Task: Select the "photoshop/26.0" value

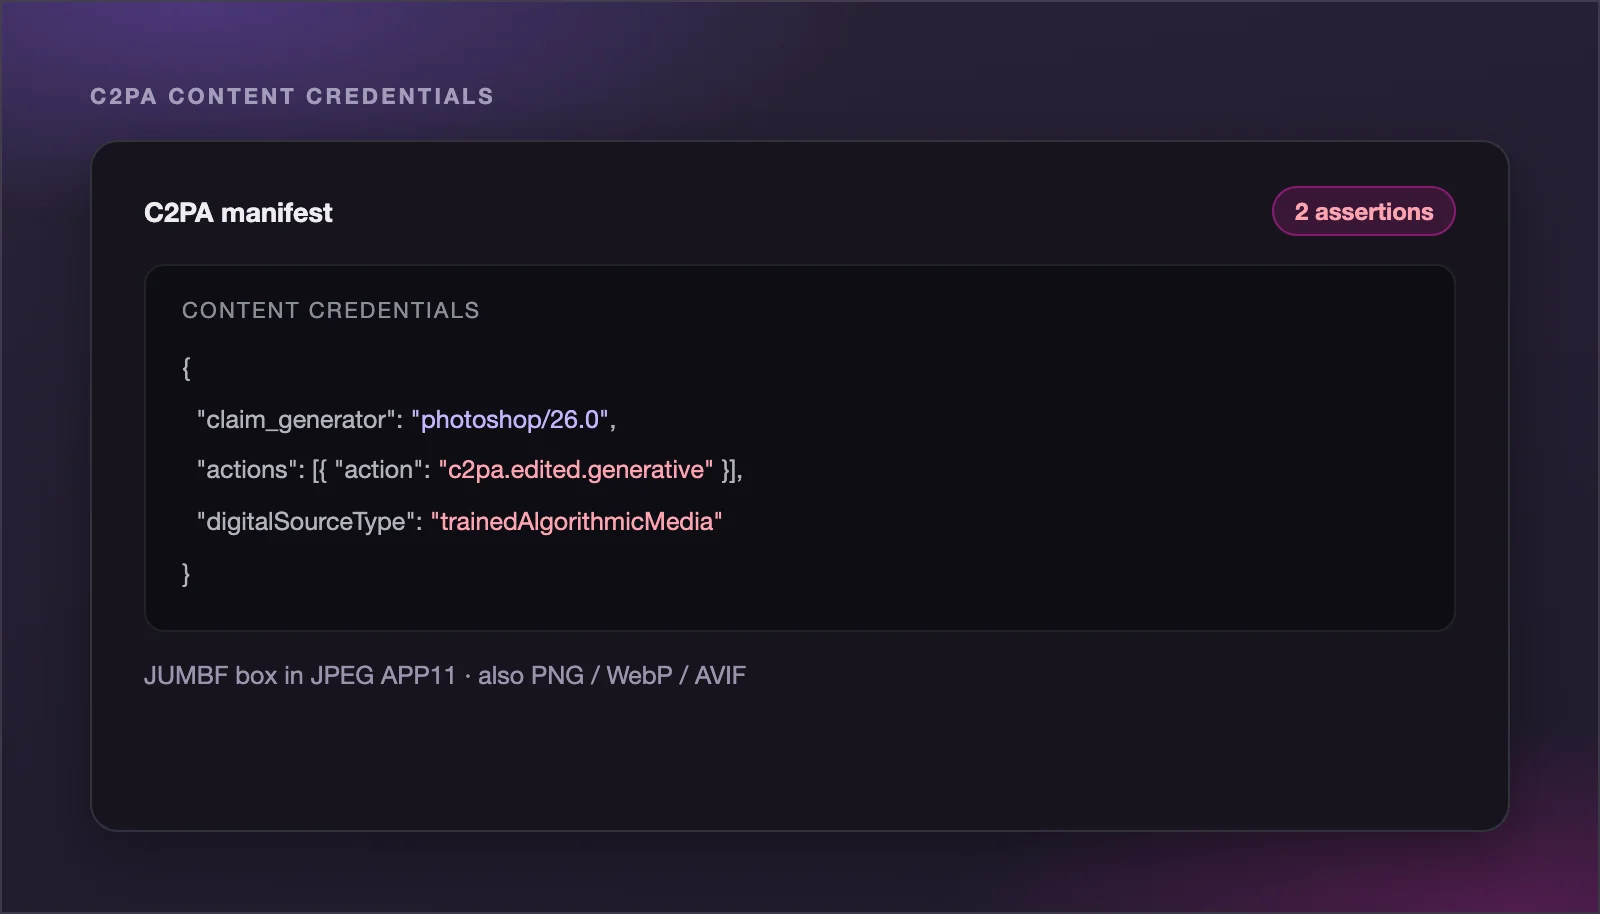Action: tap(510, 419)
